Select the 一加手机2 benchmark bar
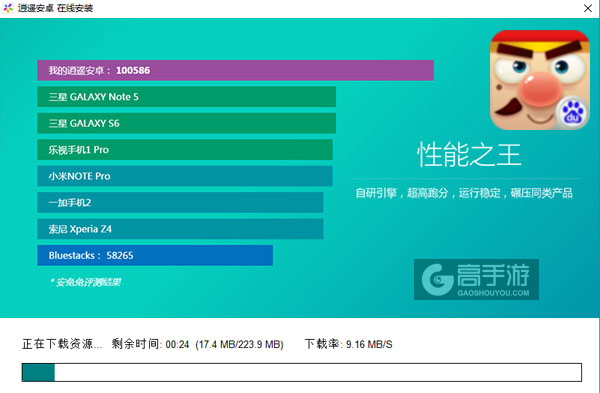The height and width of the screenshot is (393, 600). click(180, 202)
